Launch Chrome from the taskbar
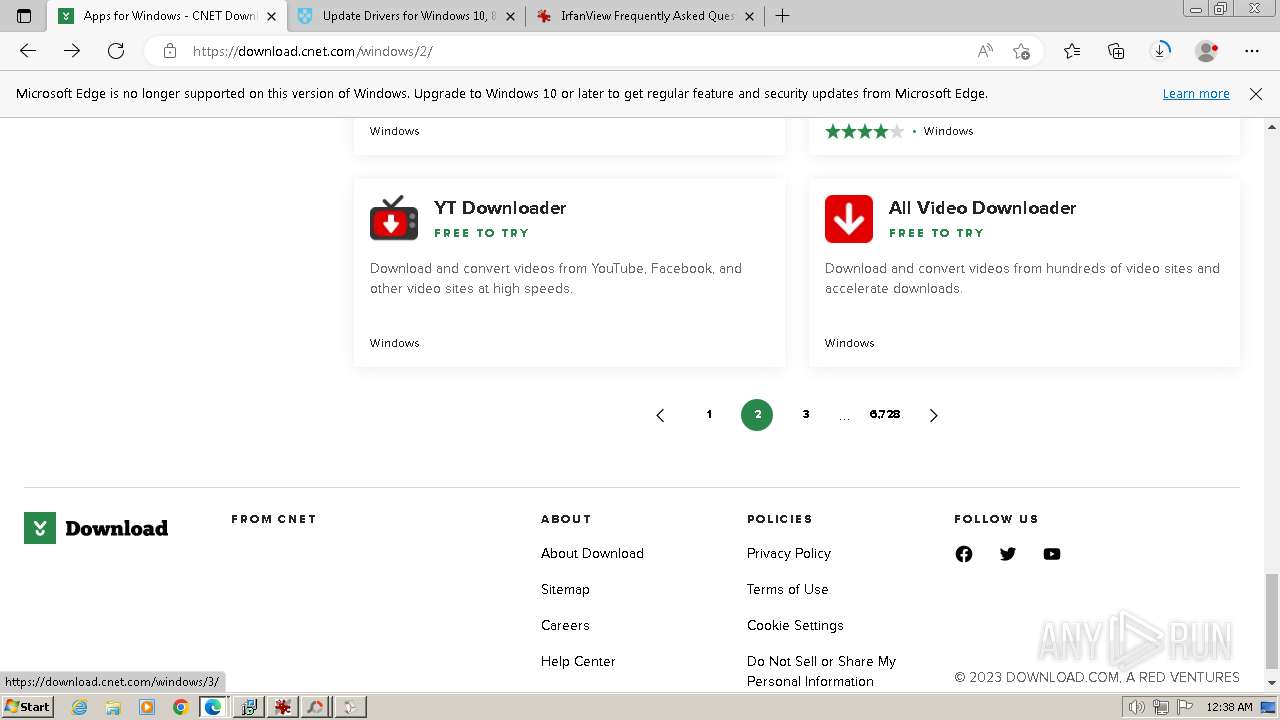The width and height of the screenshot is (1280, 720). 180,707
